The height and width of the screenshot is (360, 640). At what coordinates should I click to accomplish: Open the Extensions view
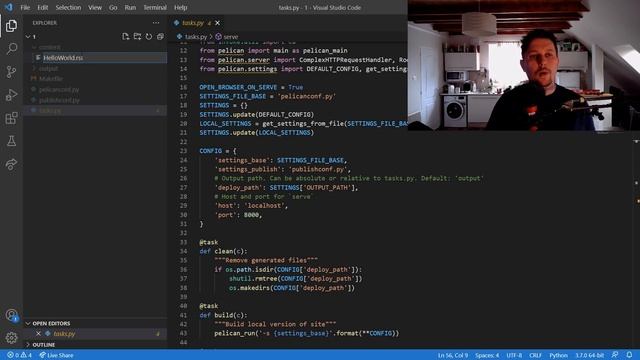(11, 118)
